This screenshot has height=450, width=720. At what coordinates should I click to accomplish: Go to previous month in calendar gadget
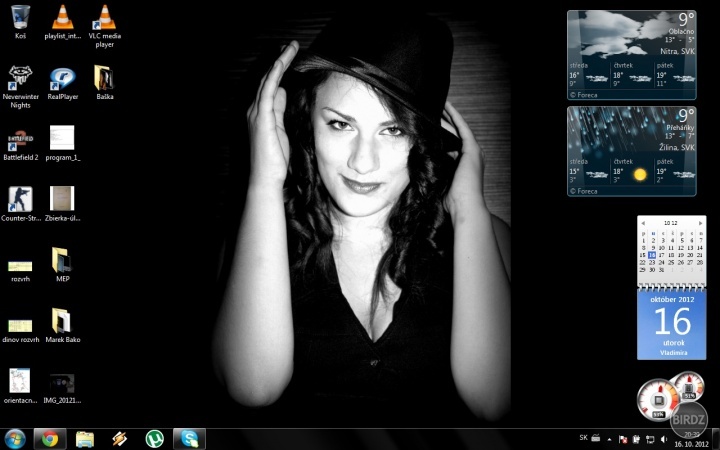pos(643,223)
